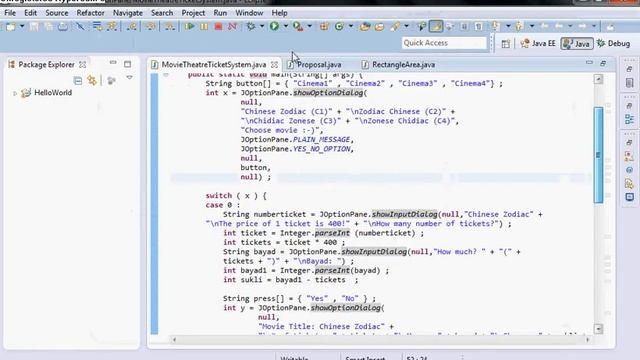
Task: Switch to RectangleArea.java editor tab
Action: point(399,65)
